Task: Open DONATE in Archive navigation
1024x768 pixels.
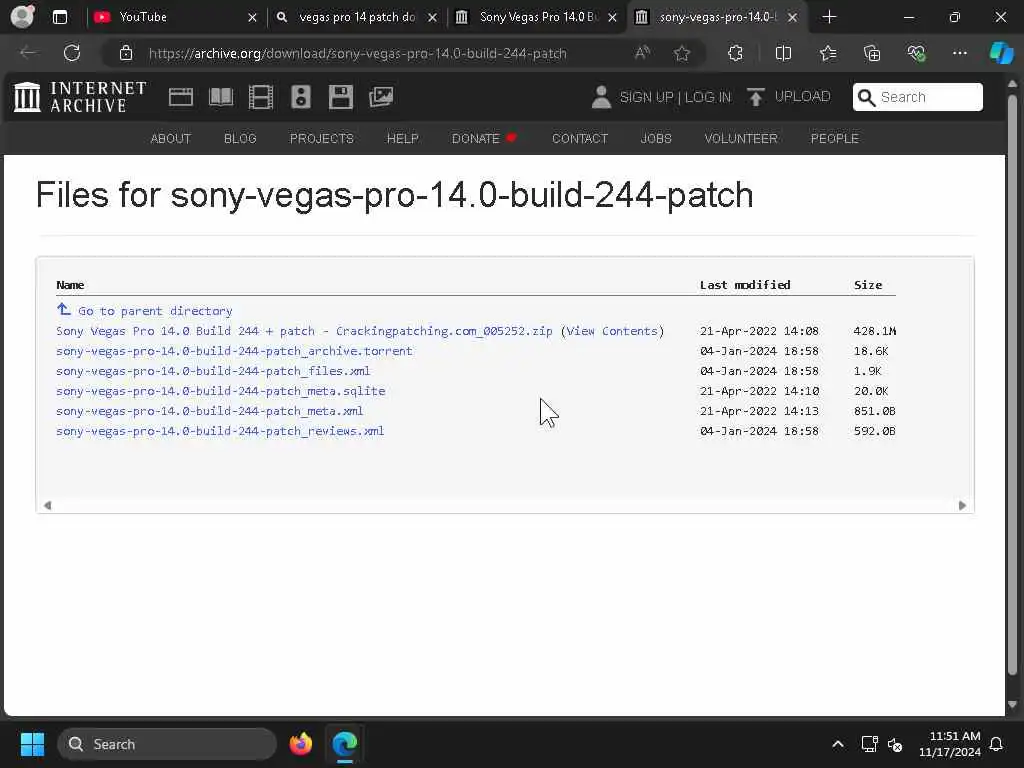Action: coord(483,138)
